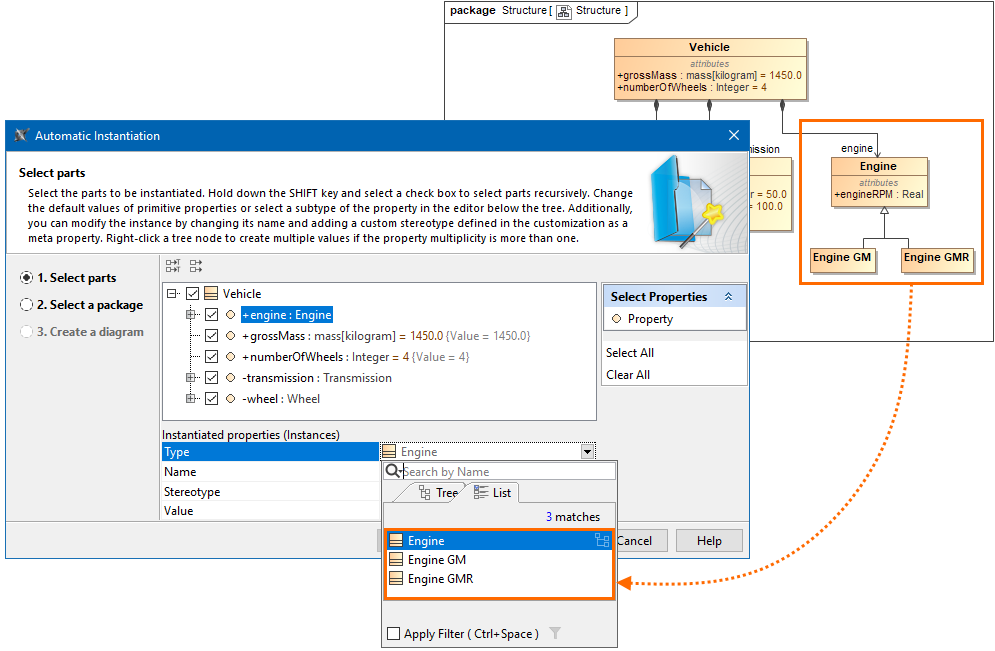Screen dimensions: 995x651
Task: Select the '2. Select a package' radio button
Action: point(26,305)
